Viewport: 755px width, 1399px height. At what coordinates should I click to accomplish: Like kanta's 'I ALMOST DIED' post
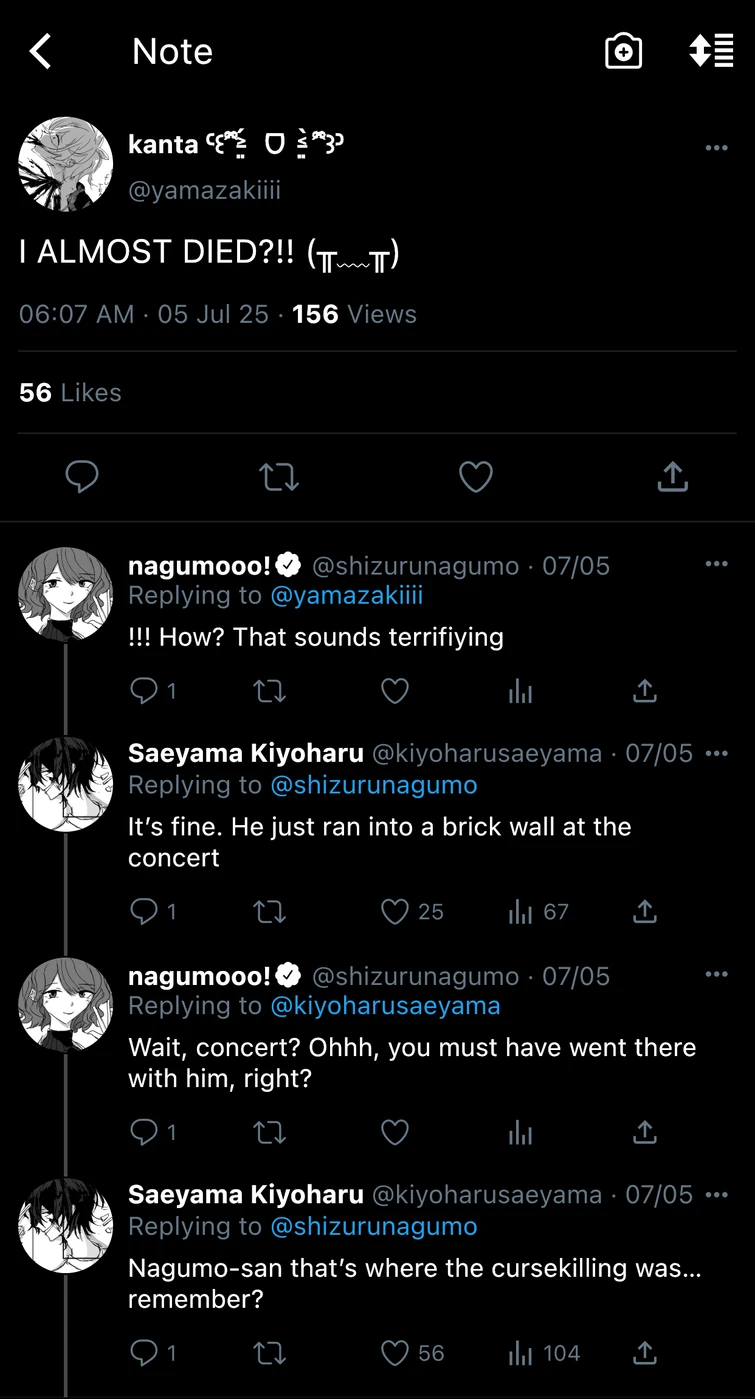(475, 477)
